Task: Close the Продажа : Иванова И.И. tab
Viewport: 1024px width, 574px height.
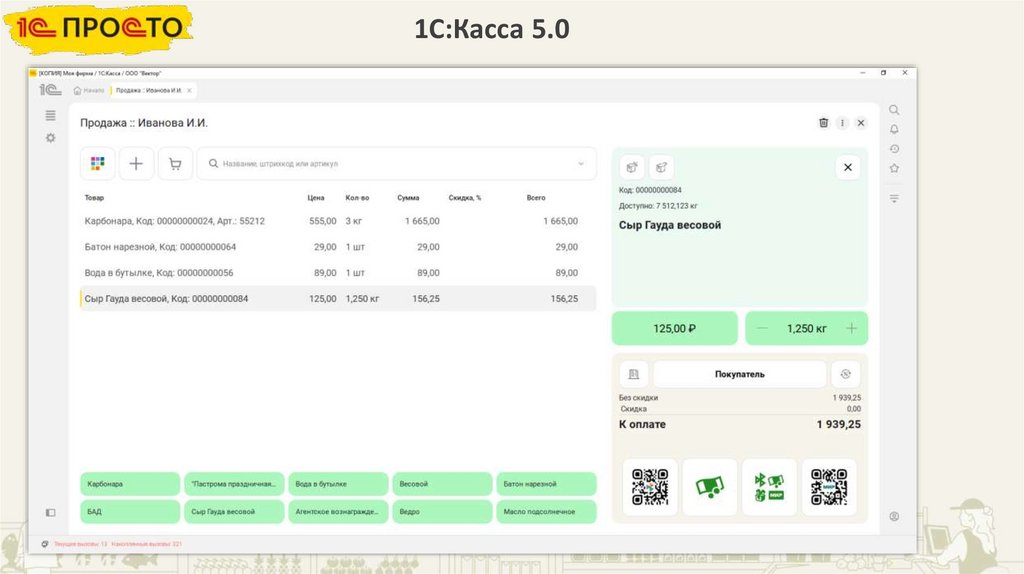Action: (x=189, y=91)
